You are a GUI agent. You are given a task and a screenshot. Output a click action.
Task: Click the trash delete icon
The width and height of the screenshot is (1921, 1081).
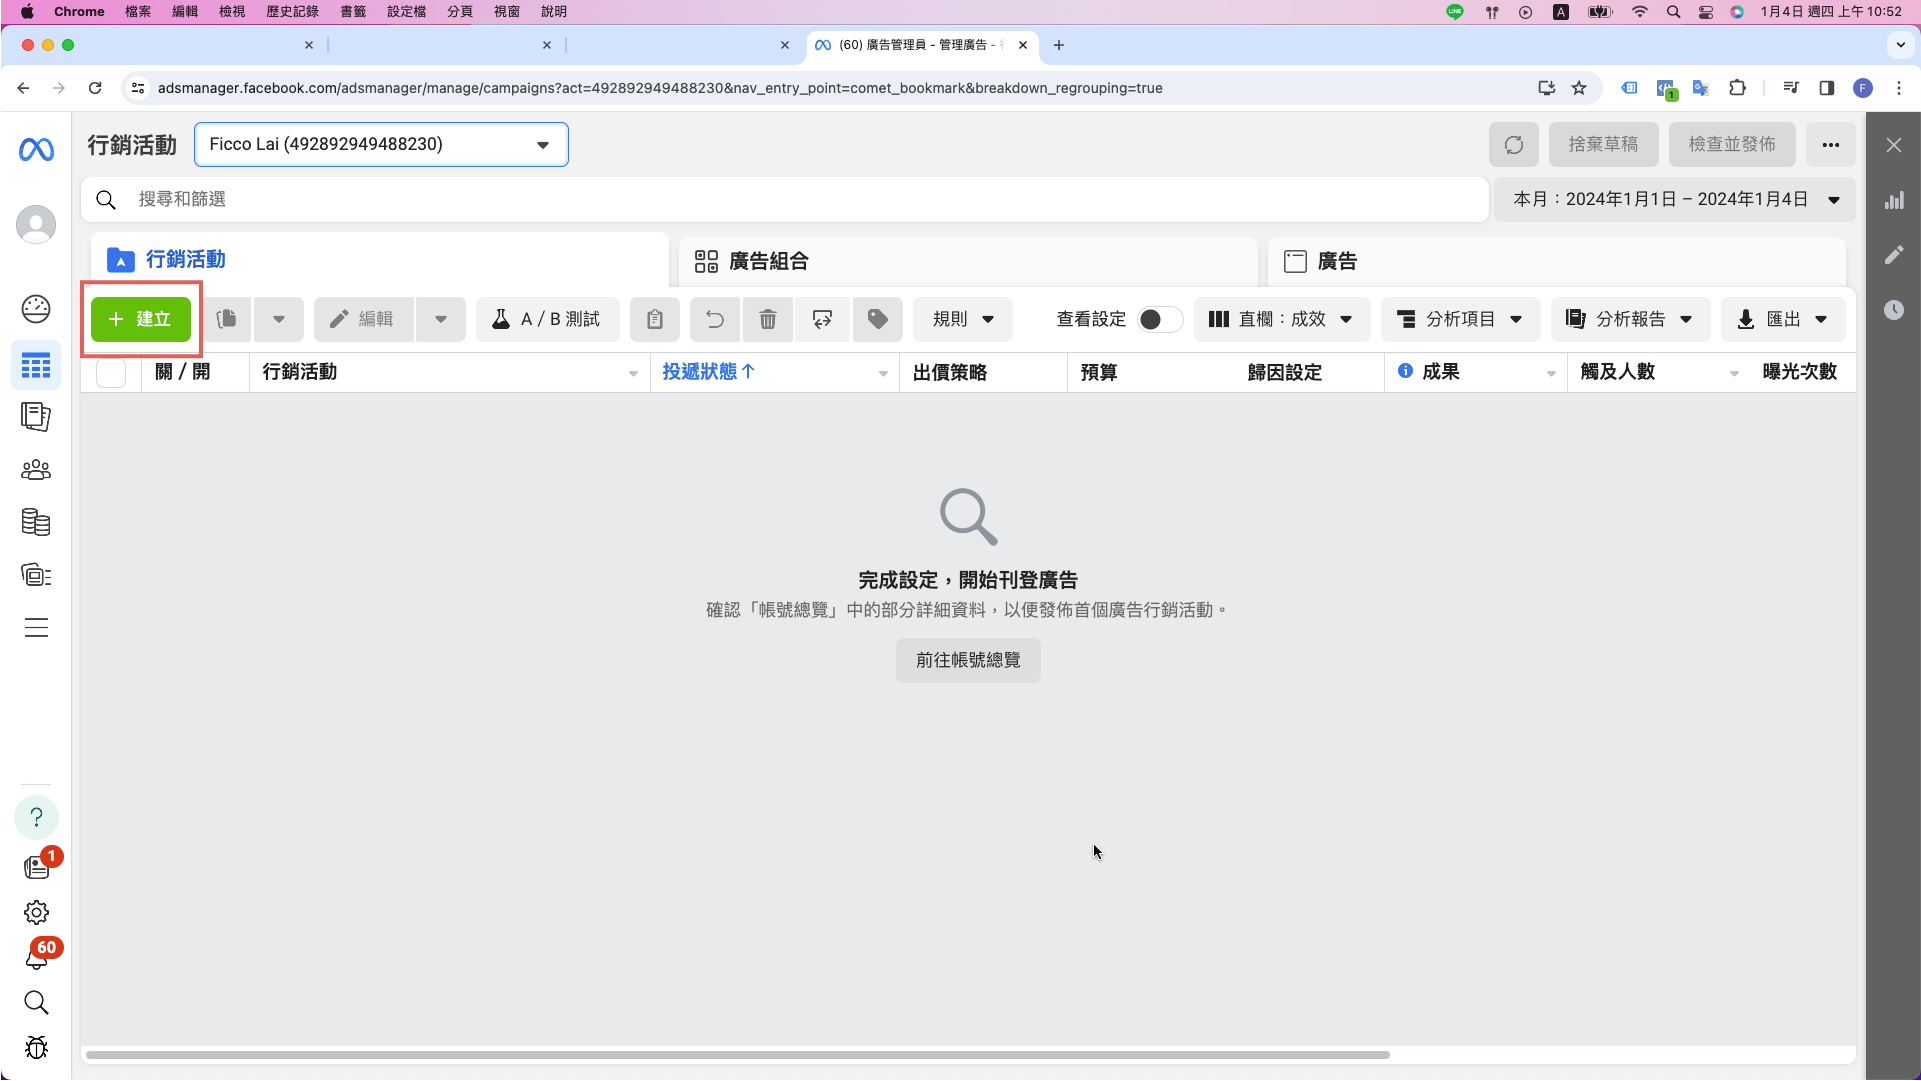tap(768, 320)
